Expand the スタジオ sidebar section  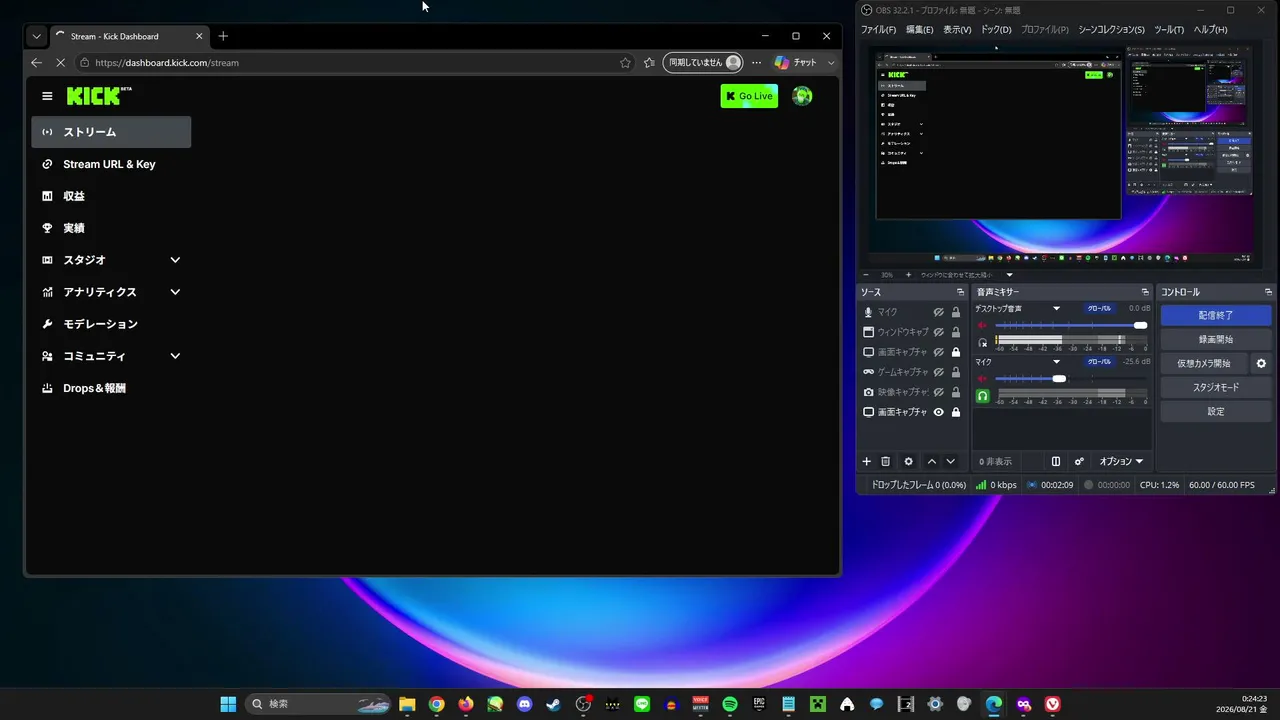tap(175, 260)
